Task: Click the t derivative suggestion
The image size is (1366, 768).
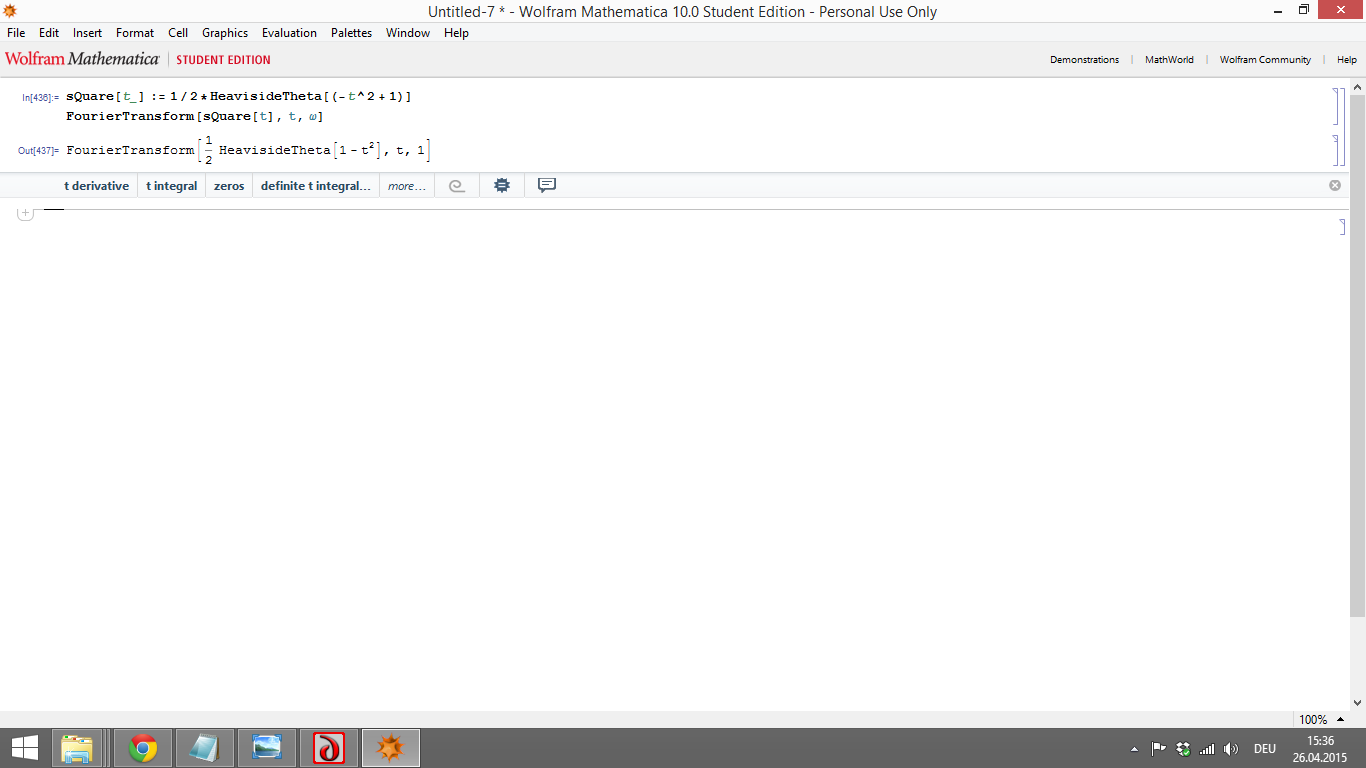Action: pos(97,186)
